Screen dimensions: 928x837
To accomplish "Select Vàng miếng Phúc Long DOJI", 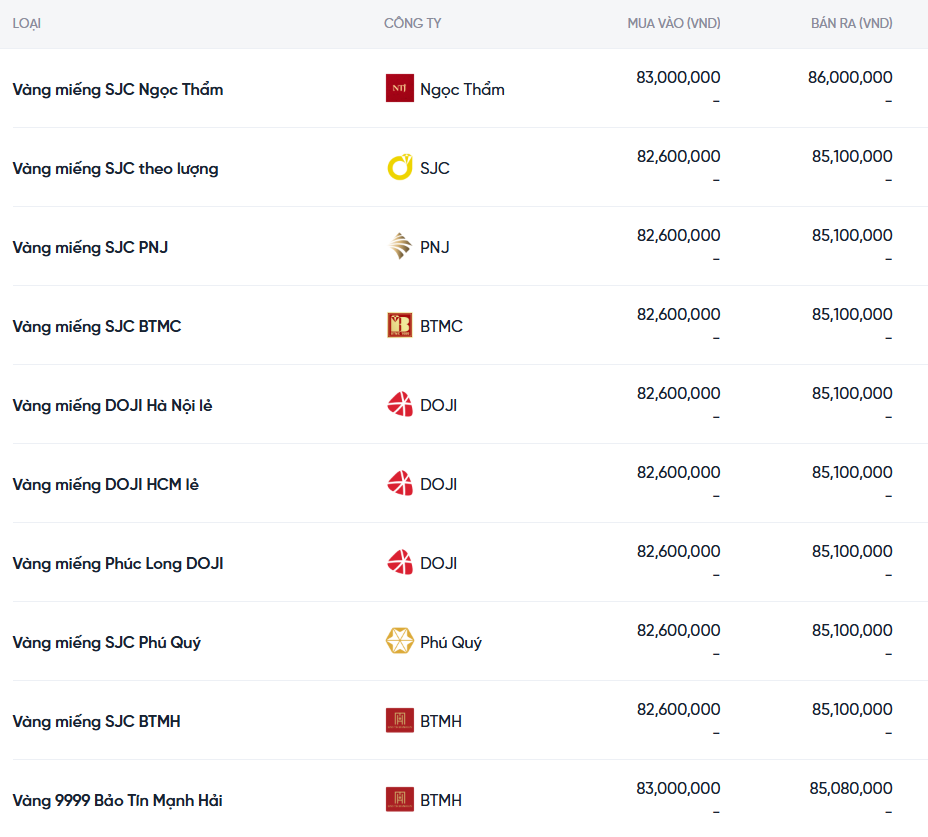I will [118, 564].
